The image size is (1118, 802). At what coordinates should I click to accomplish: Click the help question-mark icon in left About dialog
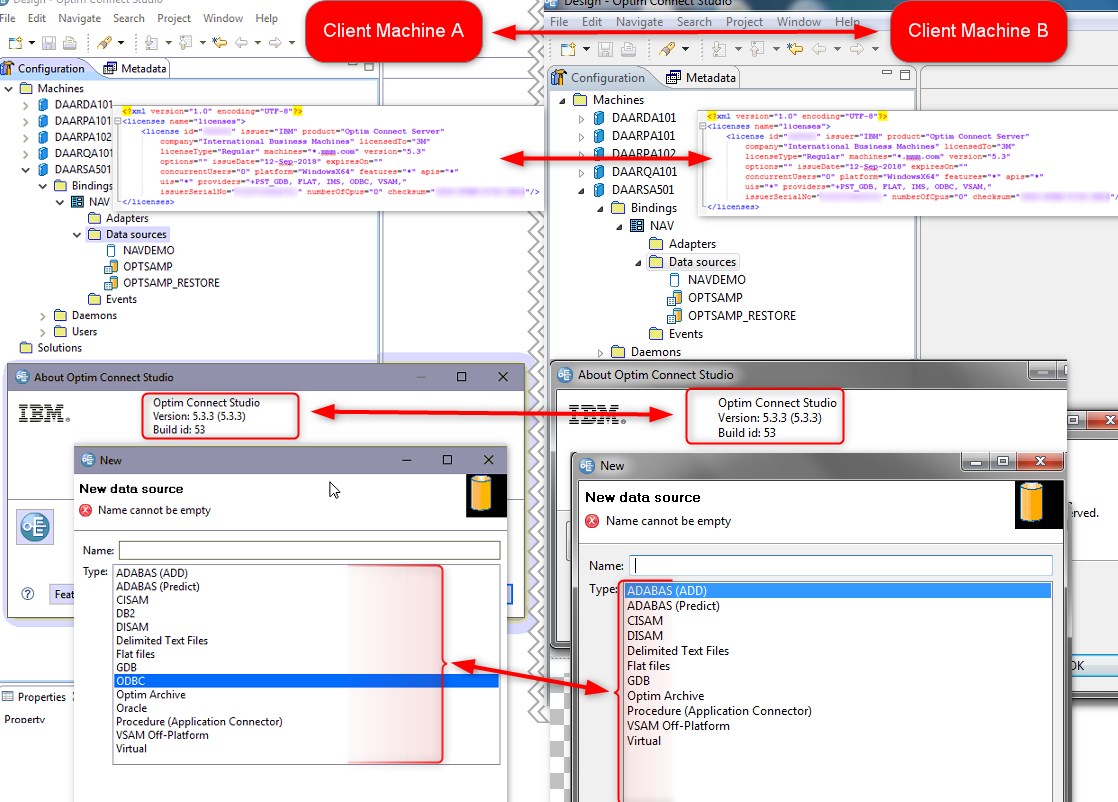click(28, 594)
